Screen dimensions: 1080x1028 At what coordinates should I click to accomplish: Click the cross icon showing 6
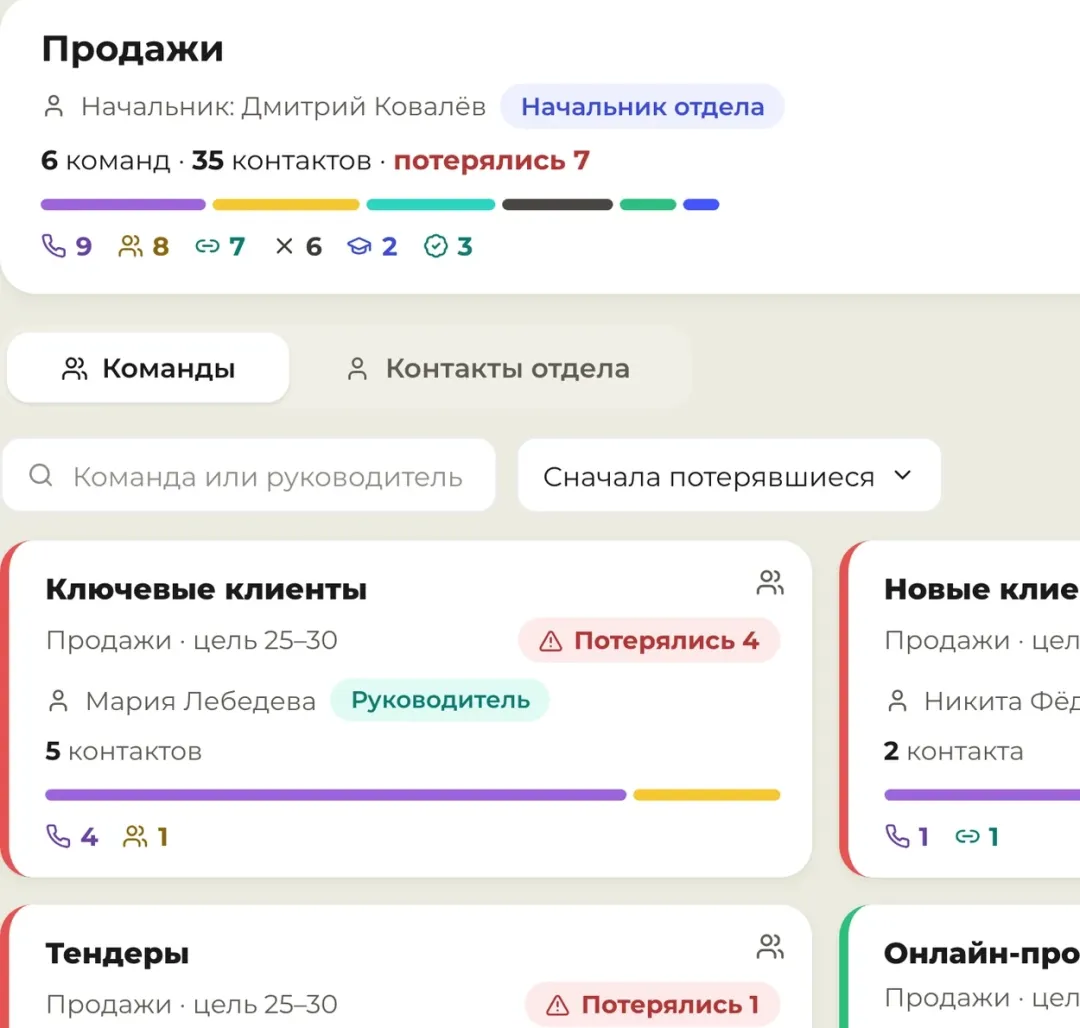tap(284, 246)
